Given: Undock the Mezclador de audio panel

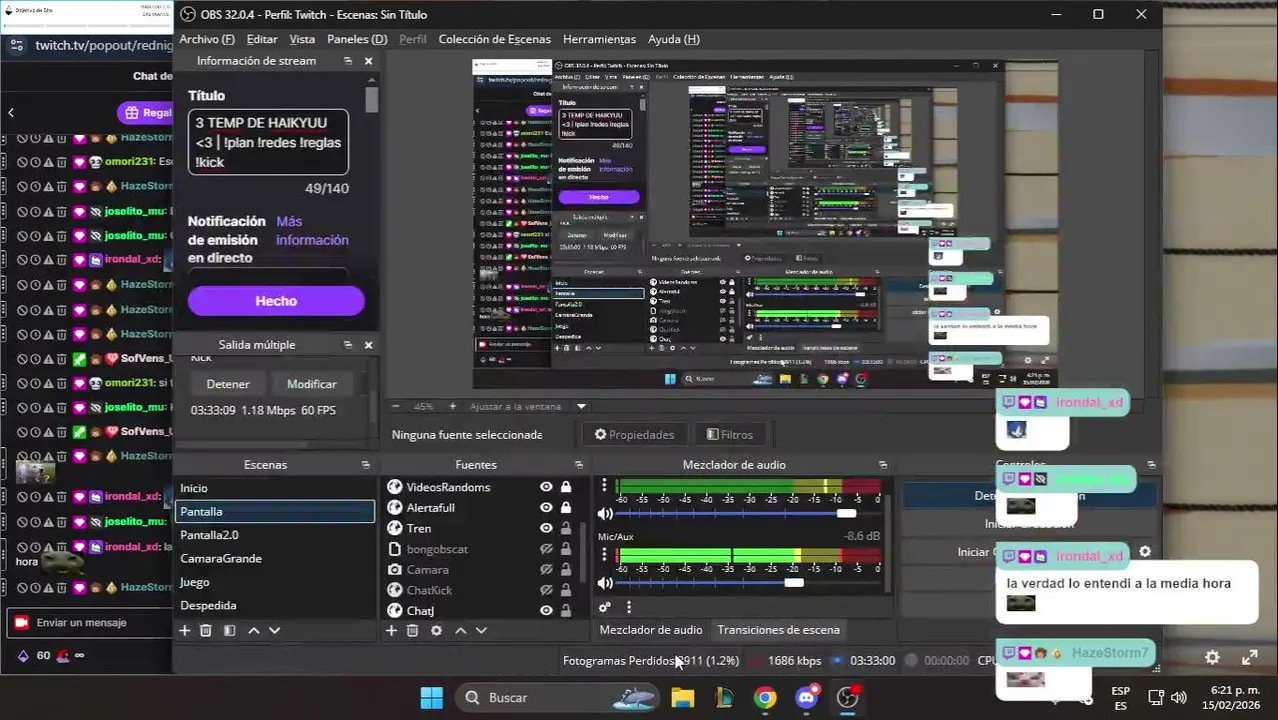Looking at the screenshot, I should (x=882, y=465).
